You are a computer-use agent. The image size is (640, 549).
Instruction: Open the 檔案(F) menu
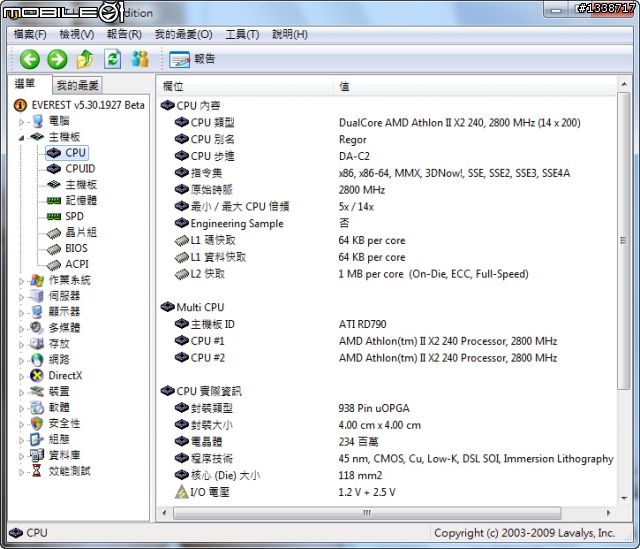click(30, 34)
